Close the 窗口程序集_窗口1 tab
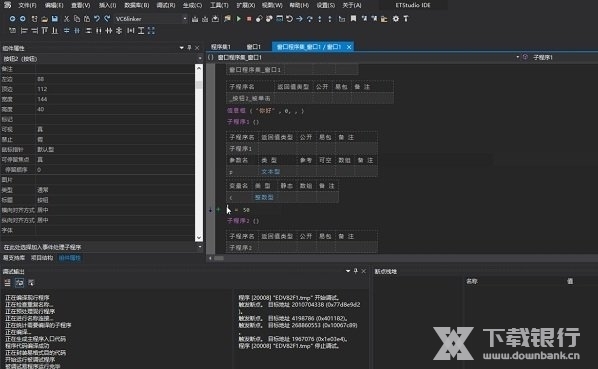Image resolution: width=598 pixels, height=369 pixels. pos(349,47)
